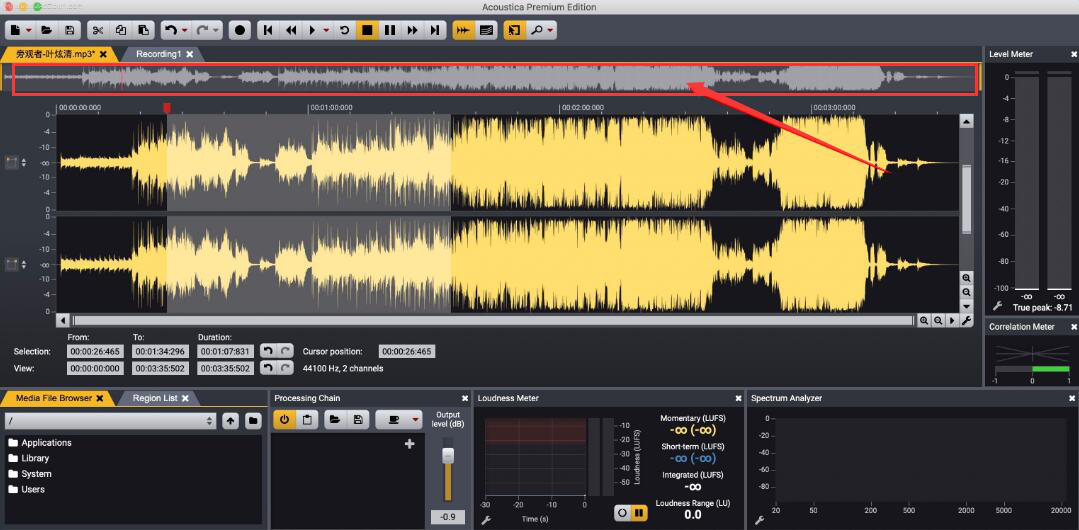Open an audio file with the toolbar folder icon

(x=48, y=30)
